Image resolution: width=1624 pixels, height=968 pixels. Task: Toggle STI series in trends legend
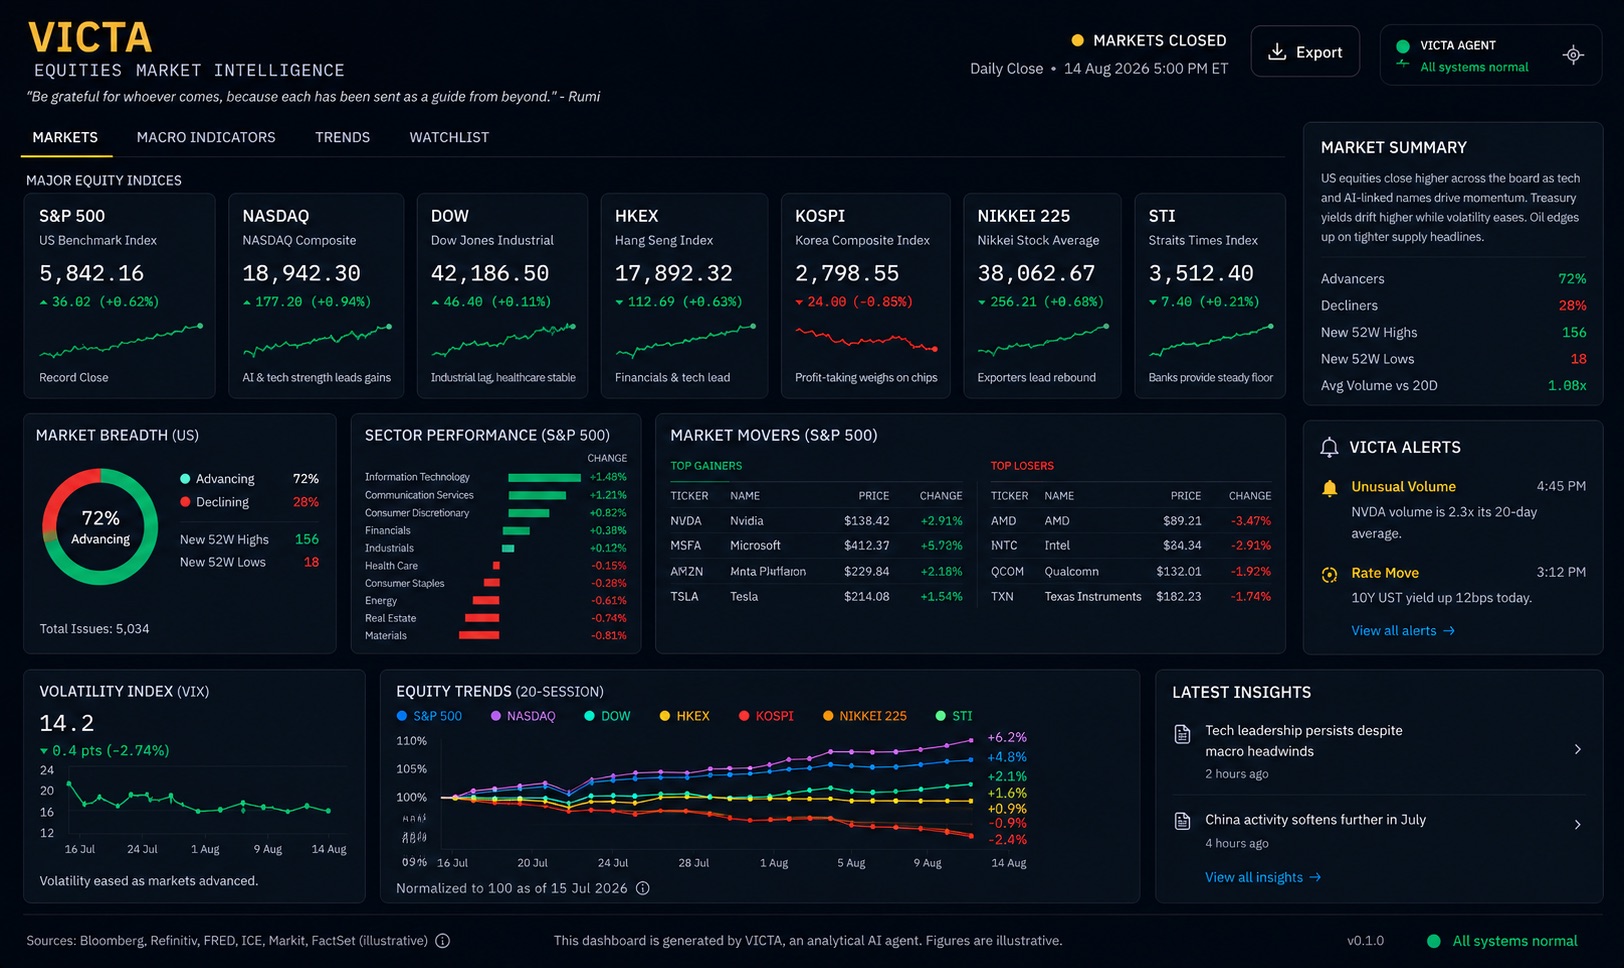coord(953,716)
